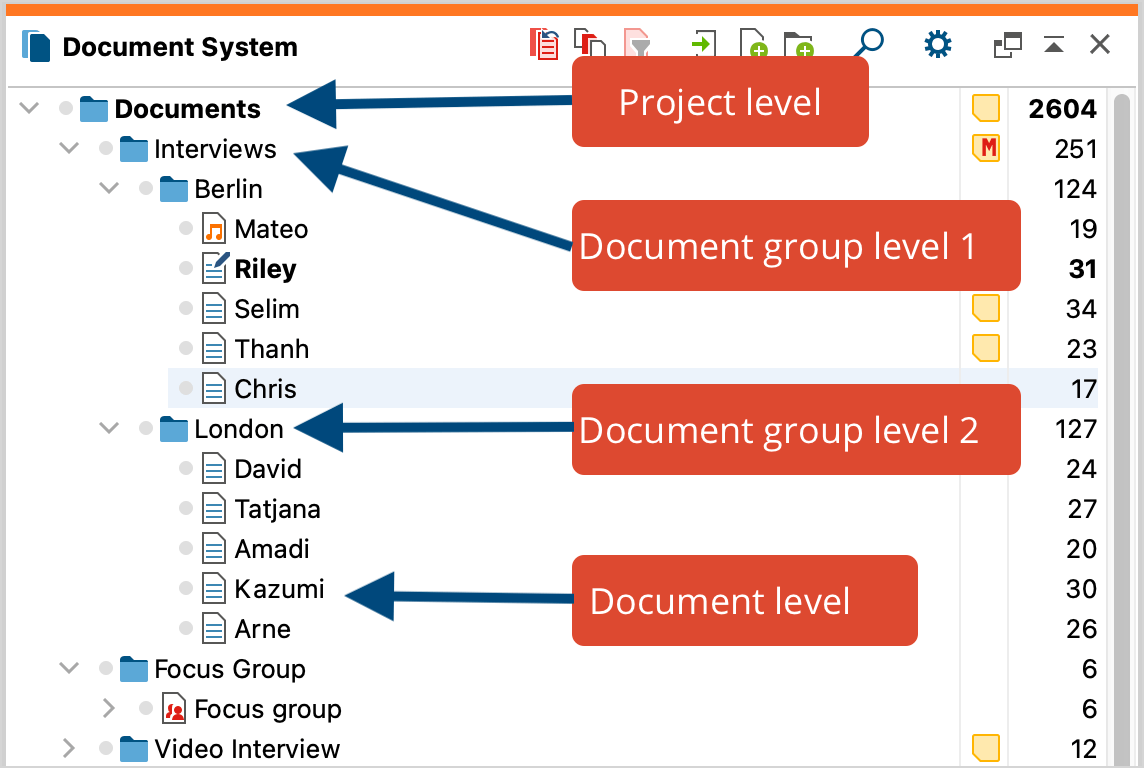Open the M memo on the Interviews row
The width and height of the screenshot is (1144, 768).
click(985, 147)
